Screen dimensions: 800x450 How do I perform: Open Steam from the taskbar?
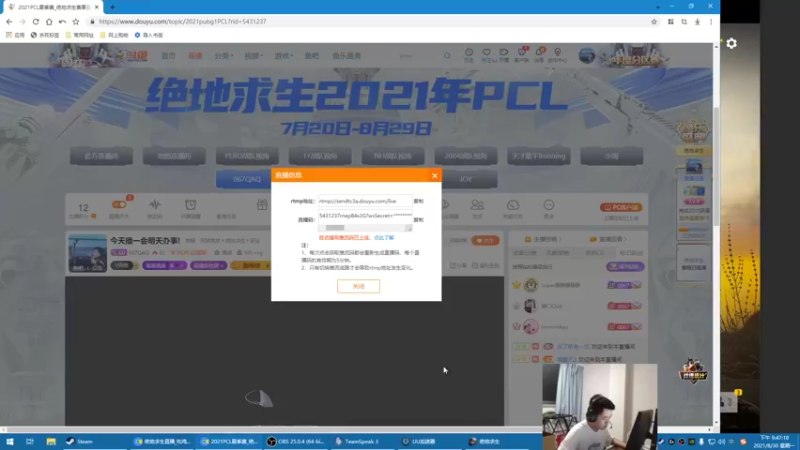[x=80, y=441]
